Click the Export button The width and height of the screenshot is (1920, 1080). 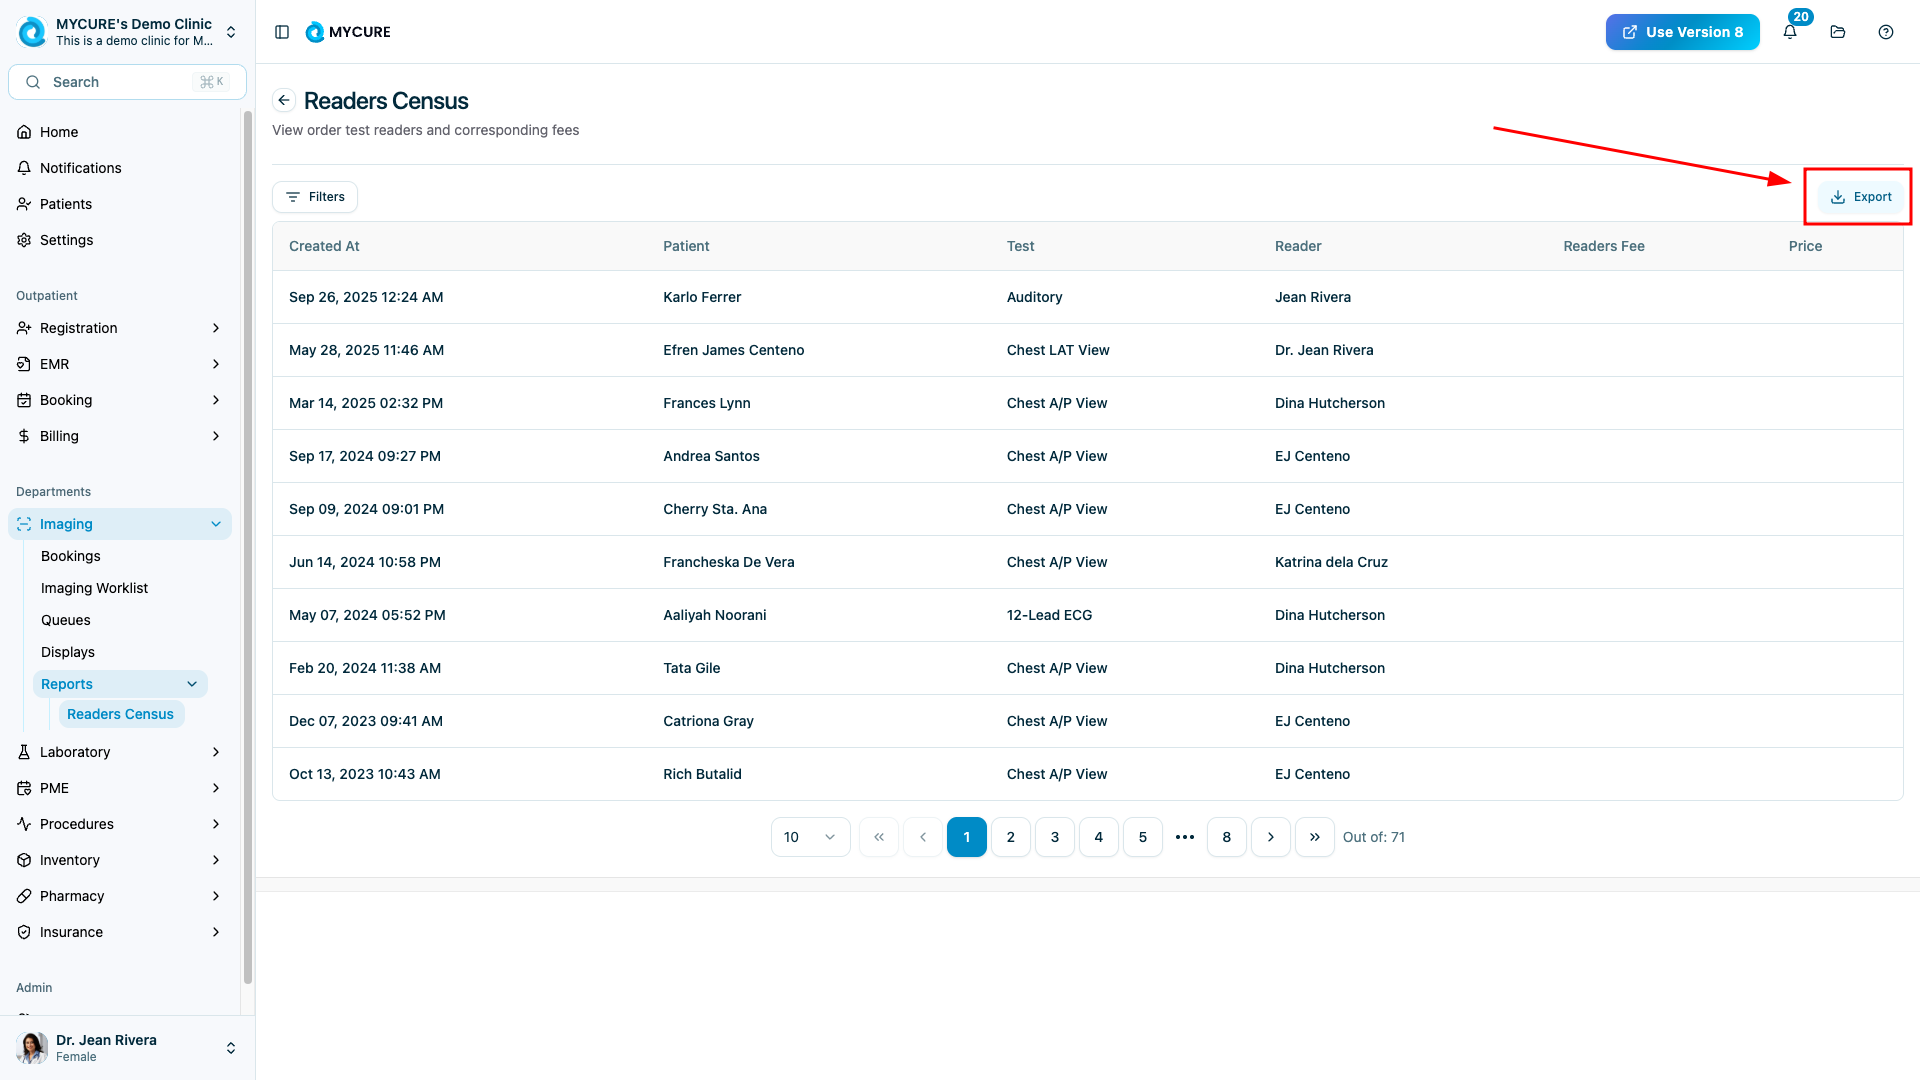(1860, 197)
